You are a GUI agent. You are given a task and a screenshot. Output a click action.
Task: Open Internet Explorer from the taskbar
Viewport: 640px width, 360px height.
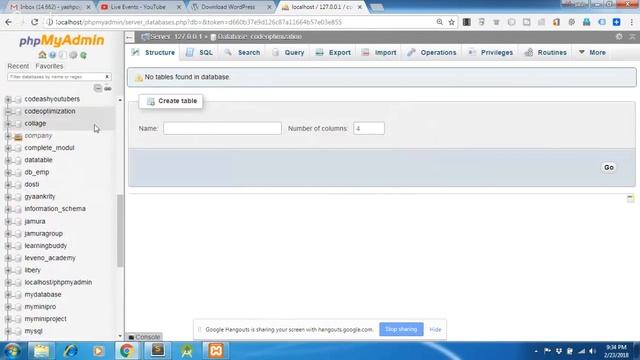pyautogui.click(x=71, y=351)
